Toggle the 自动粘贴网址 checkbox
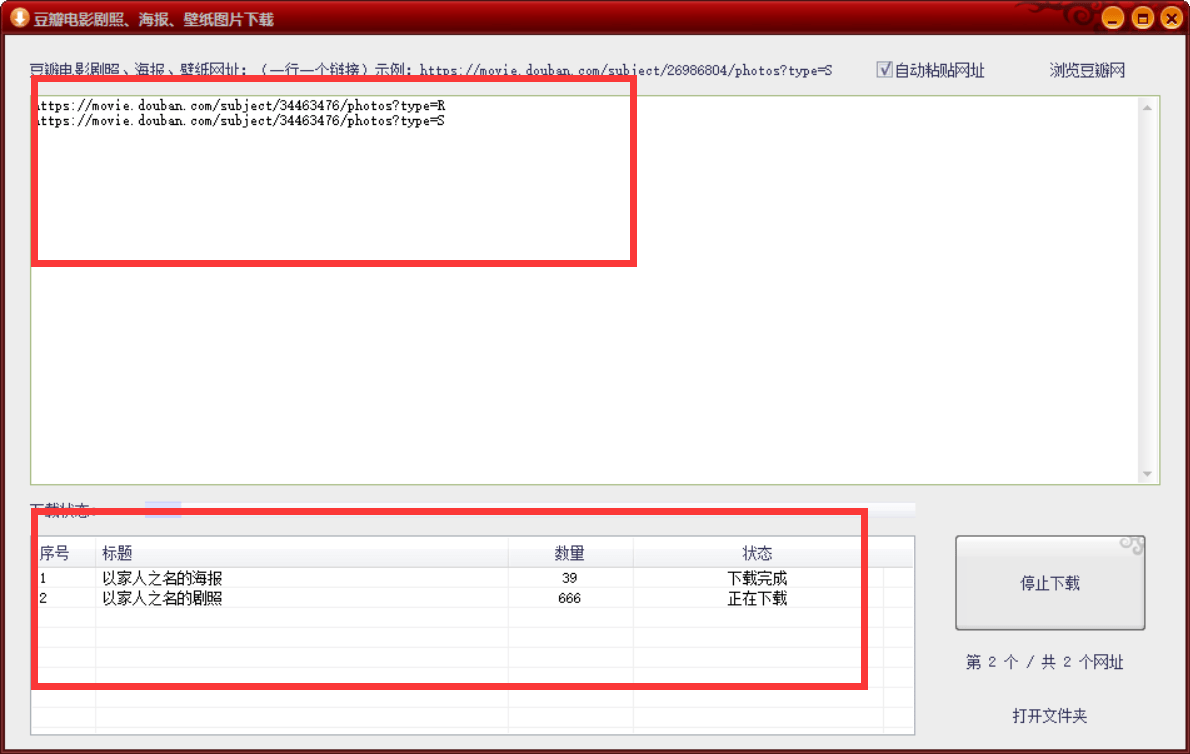Screen dimensions: 1190x754 point(884,70)
